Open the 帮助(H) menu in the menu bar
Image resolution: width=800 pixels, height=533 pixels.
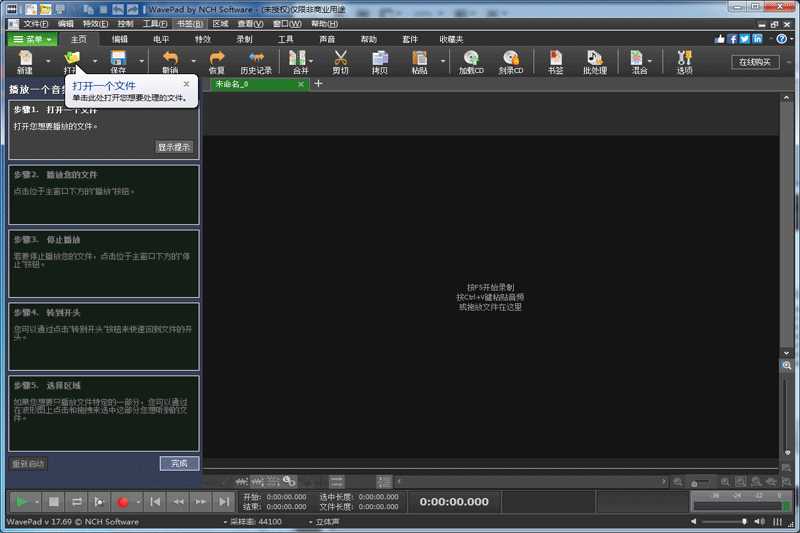324,23
